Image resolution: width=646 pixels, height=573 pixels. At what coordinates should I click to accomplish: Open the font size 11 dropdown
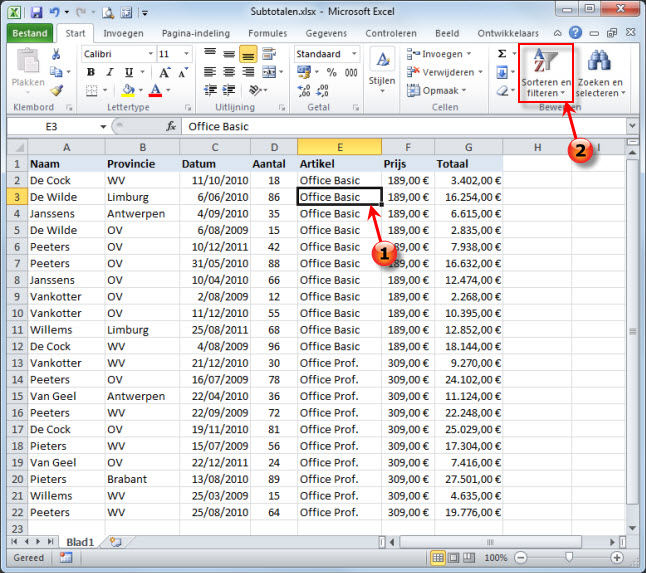(186, 54)
